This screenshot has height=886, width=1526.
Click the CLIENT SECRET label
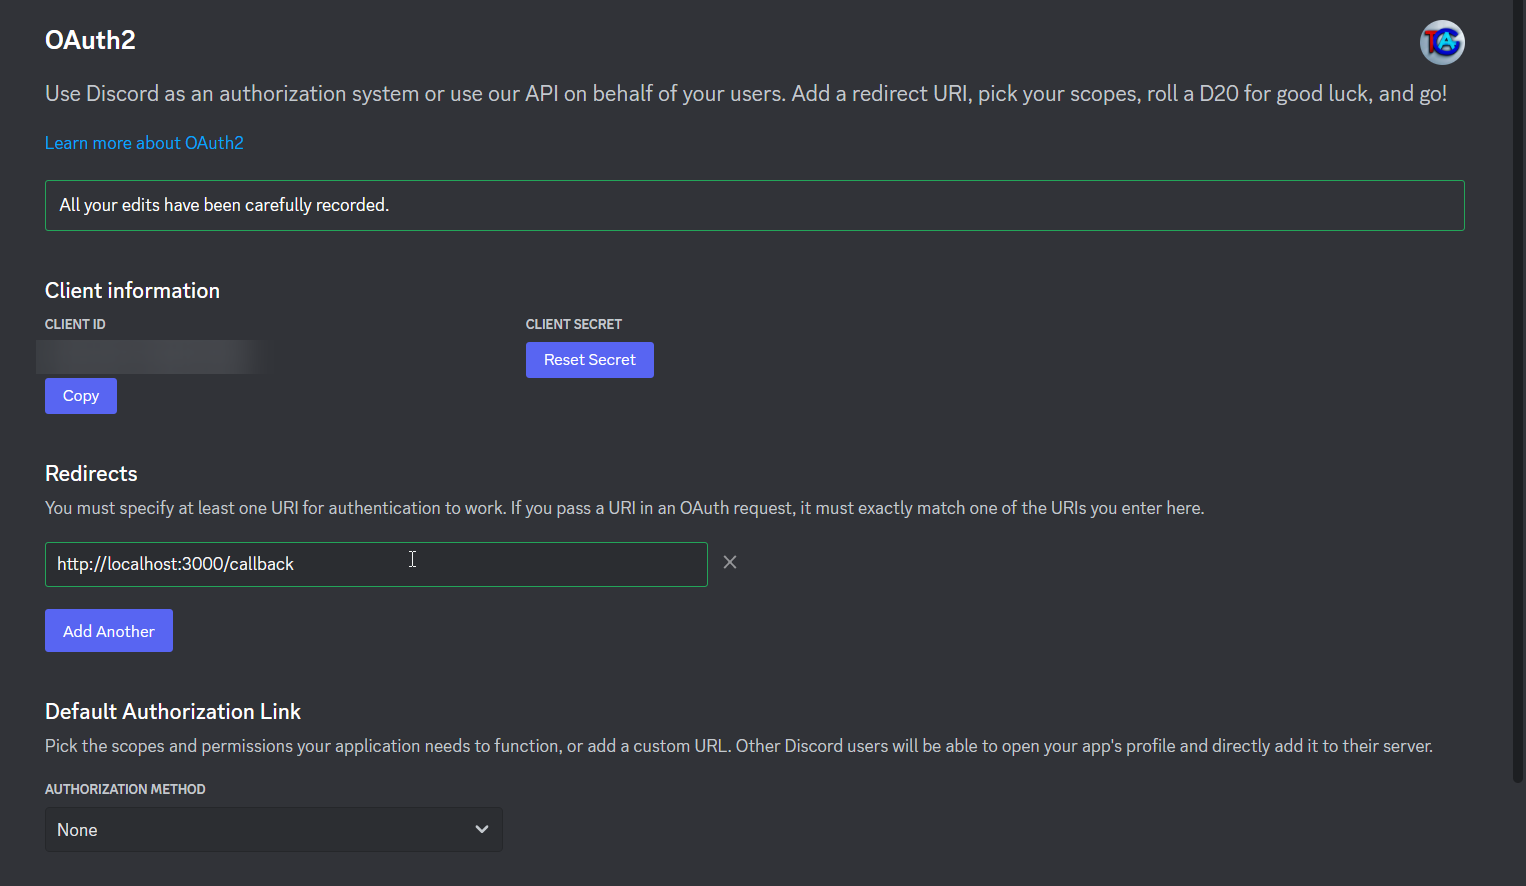(574, 324)
